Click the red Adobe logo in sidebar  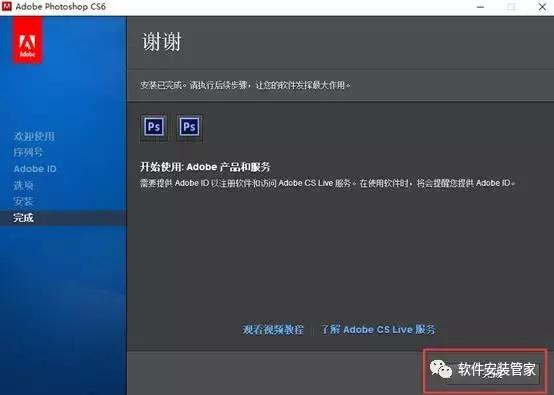28,41
